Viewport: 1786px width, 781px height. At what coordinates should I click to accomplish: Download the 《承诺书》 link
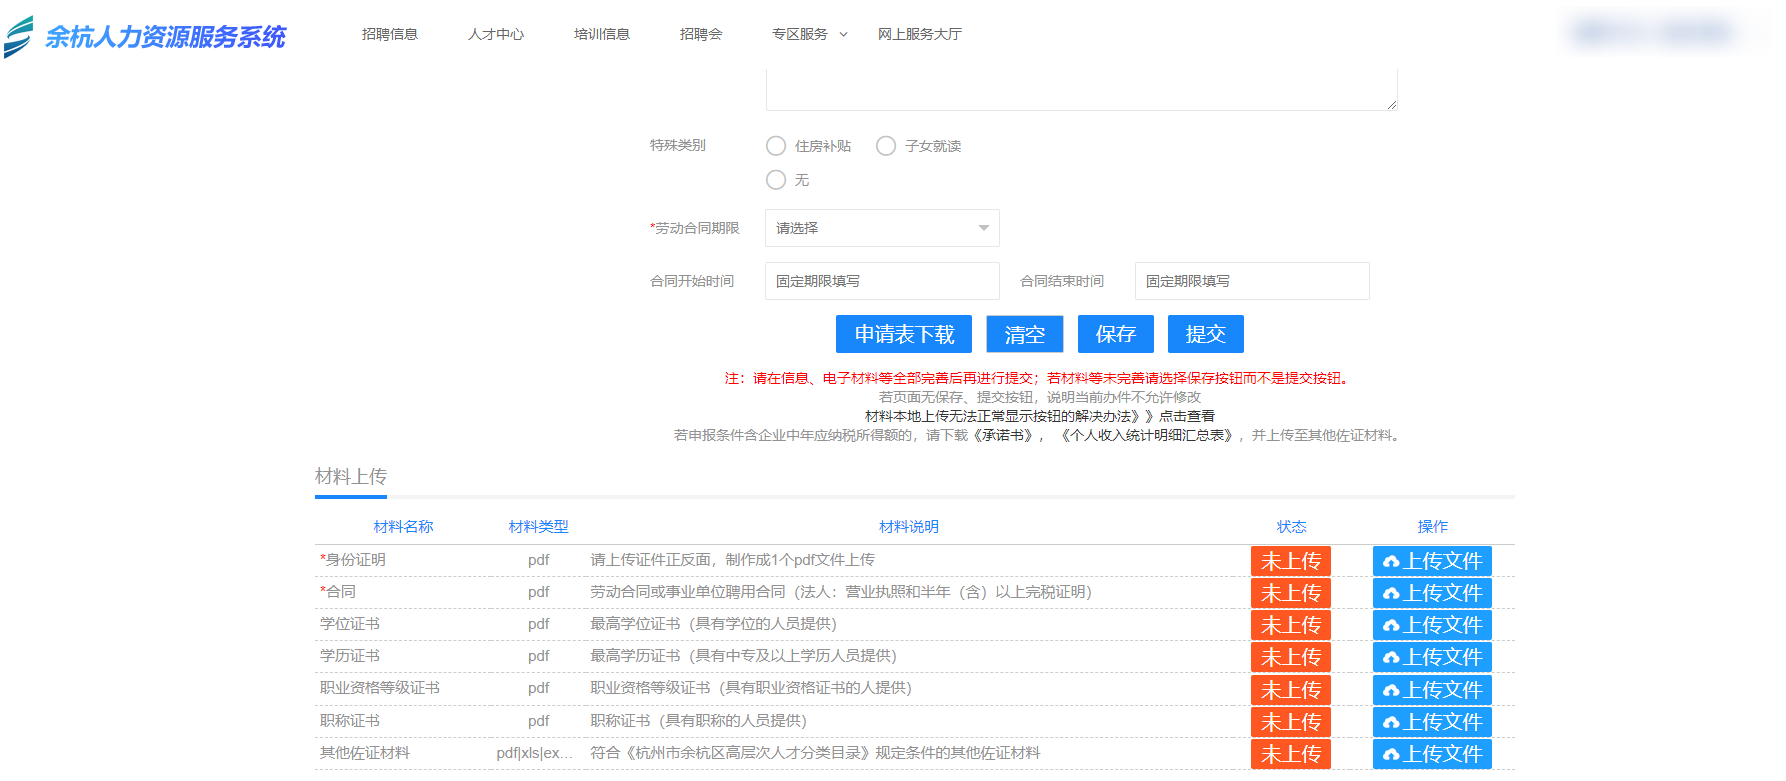click(1003, 436)
